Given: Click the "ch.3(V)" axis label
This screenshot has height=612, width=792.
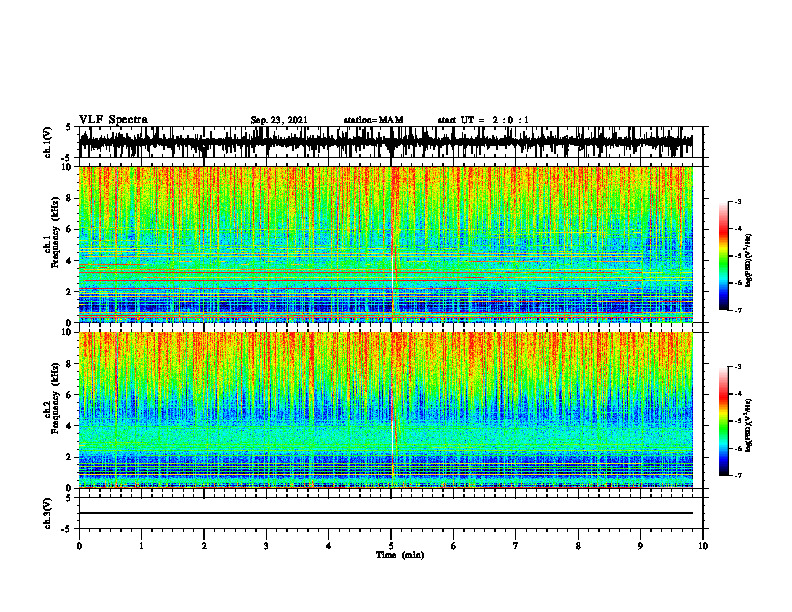Looking at the screenshot, I should (x=48, y=514).
